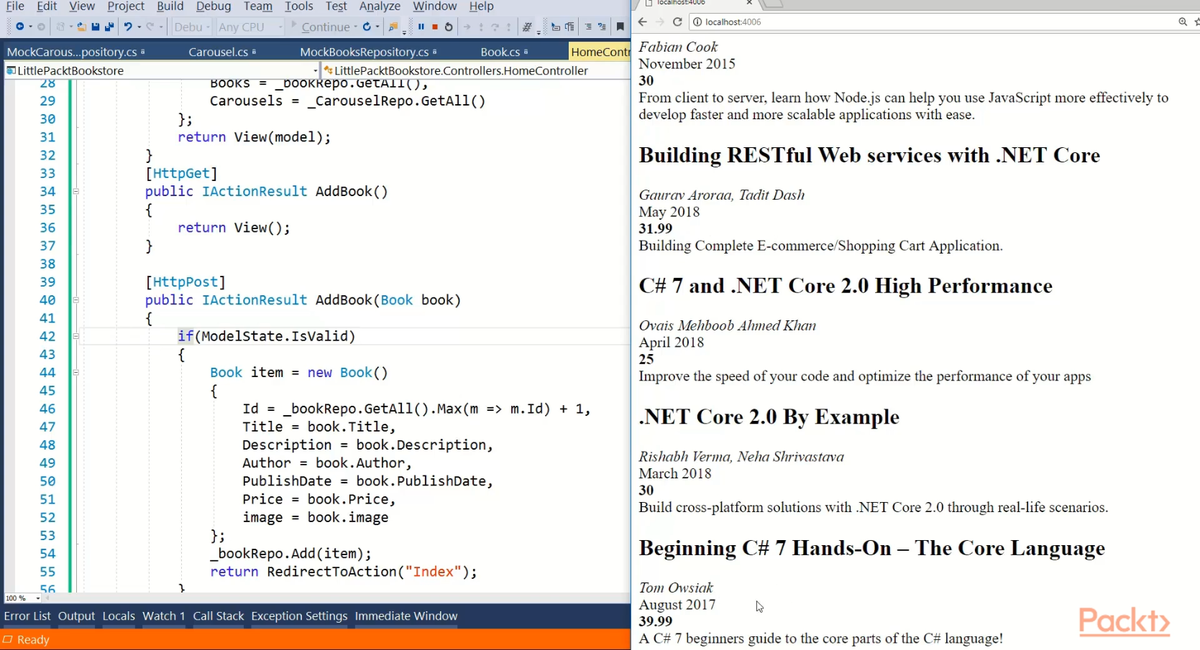Save the current file with the disk icon
The height and width of the screenshot is (650, 1200).
pyautogui.click(x=95, y=27)
